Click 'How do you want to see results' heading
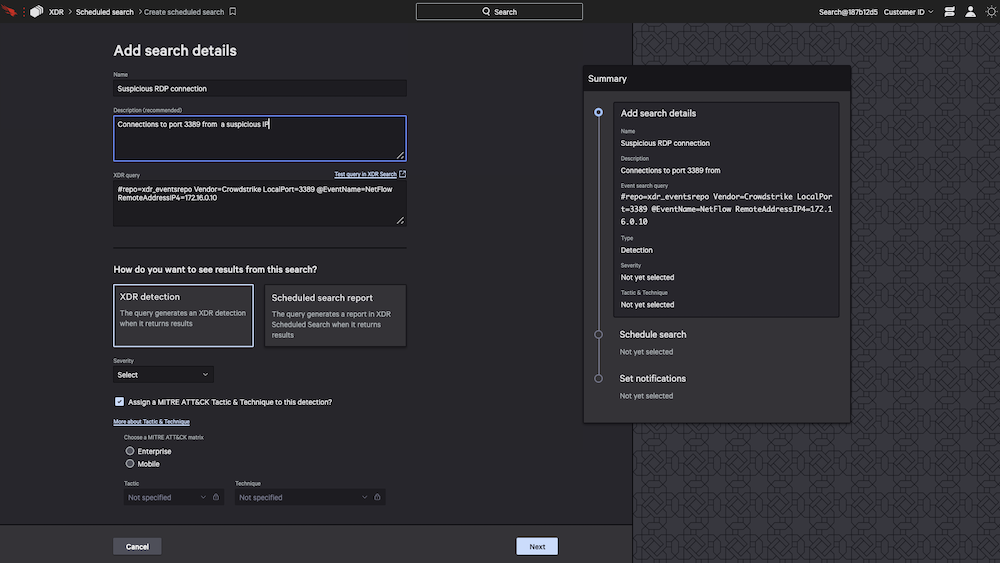The width and height of the screenshot is (1000, 563). click(x=215, y=269)
